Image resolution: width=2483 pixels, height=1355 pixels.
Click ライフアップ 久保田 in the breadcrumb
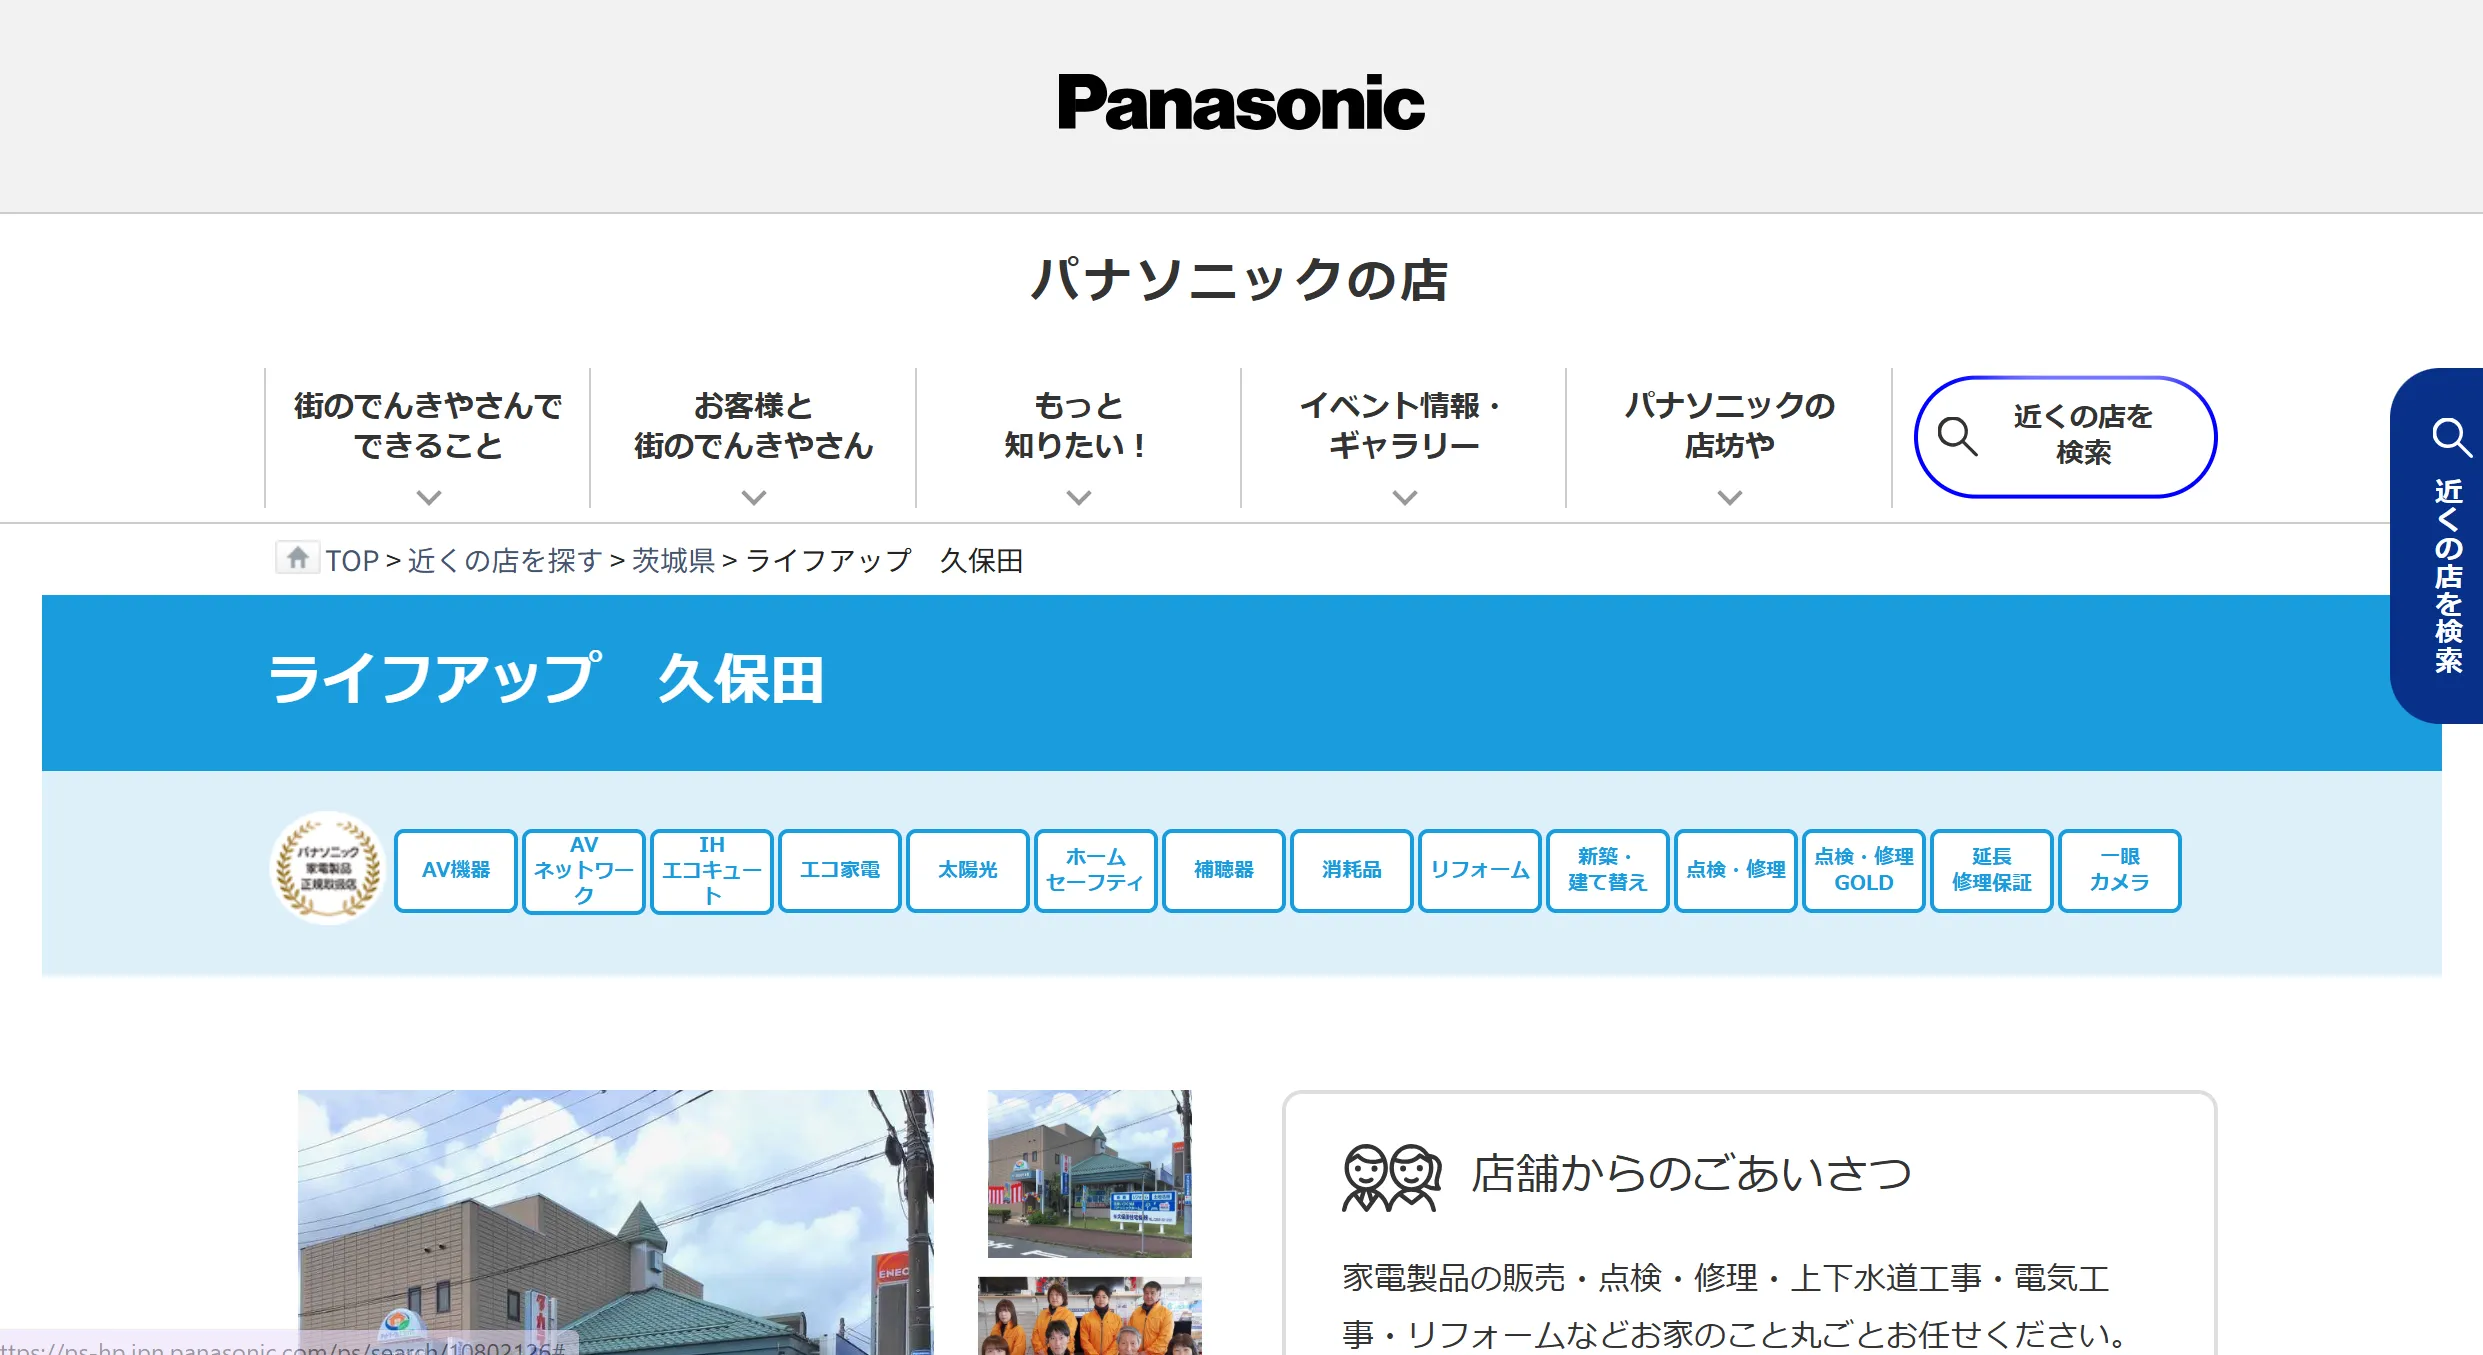884,560
